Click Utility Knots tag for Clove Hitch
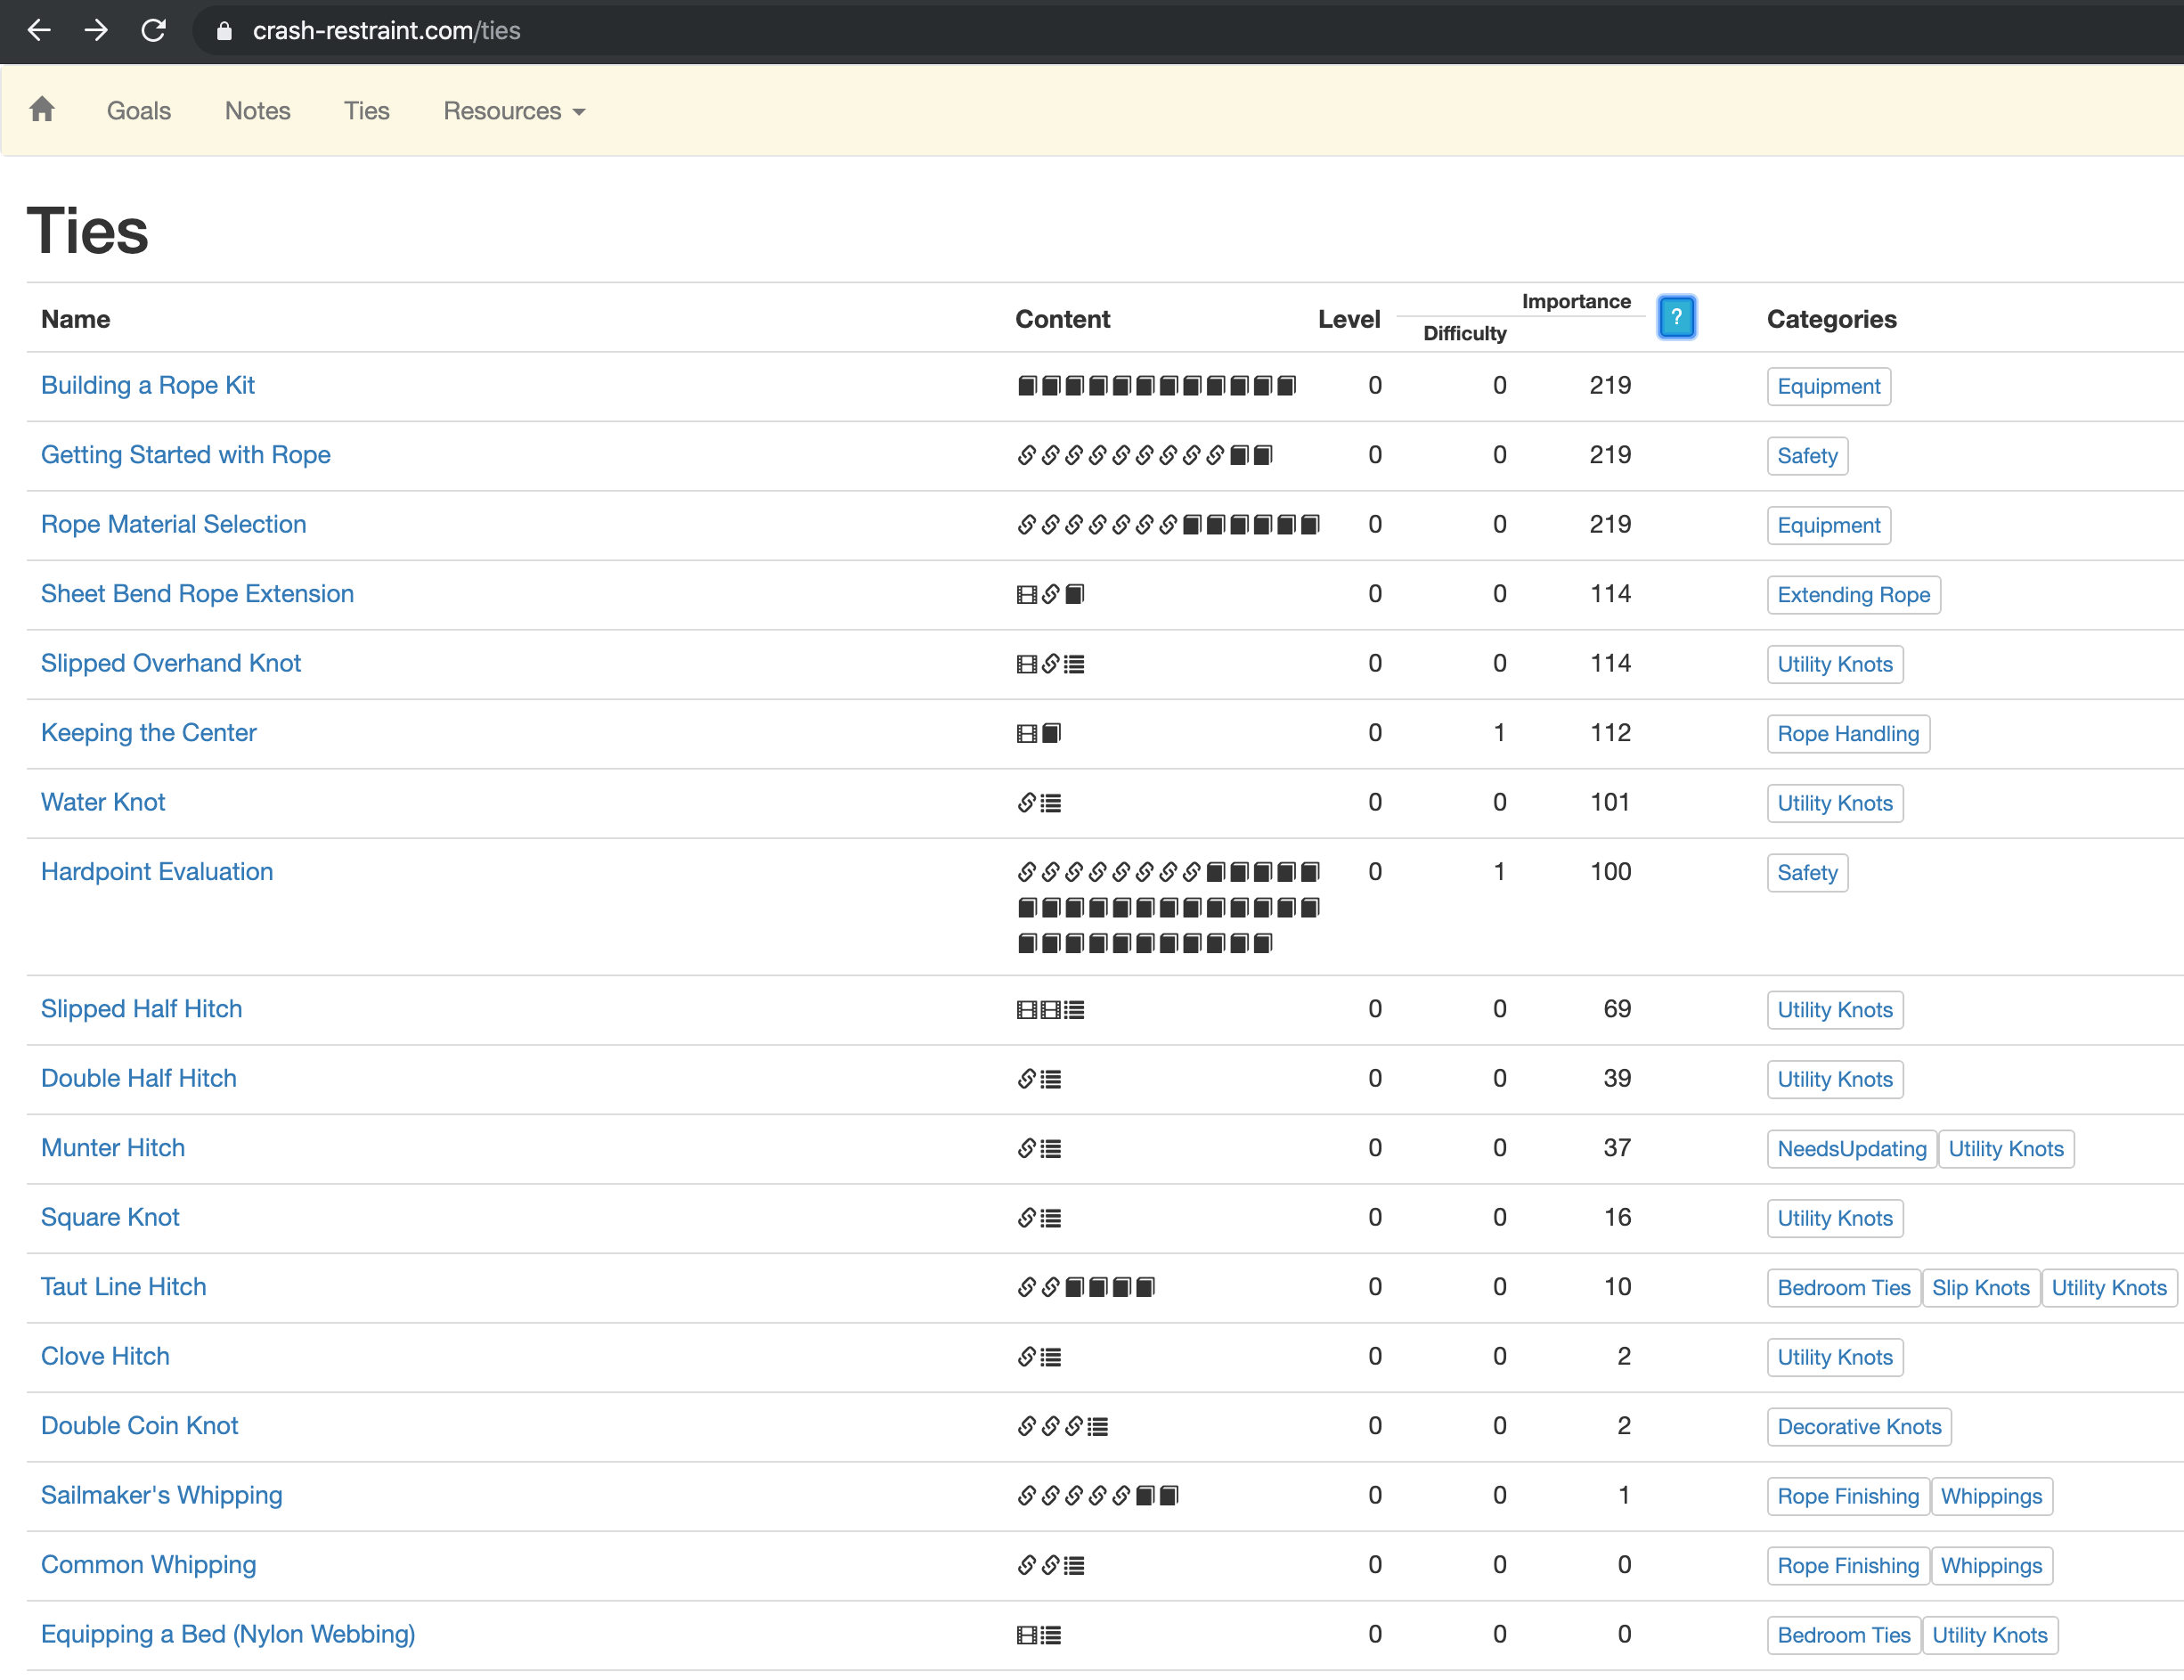This screenshot has height=1680, width=2184. point(1835,1358)
